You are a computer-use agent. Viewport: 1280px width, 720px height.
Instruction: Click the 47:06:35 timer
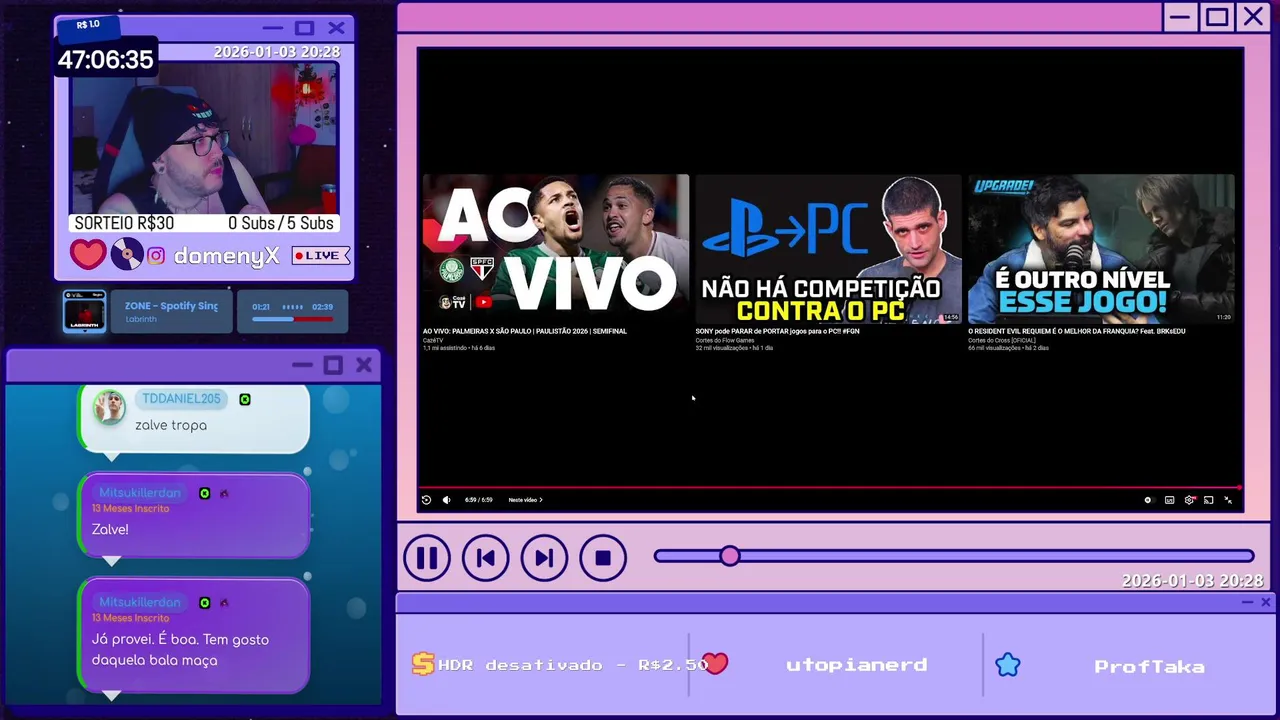coord(106,59)
